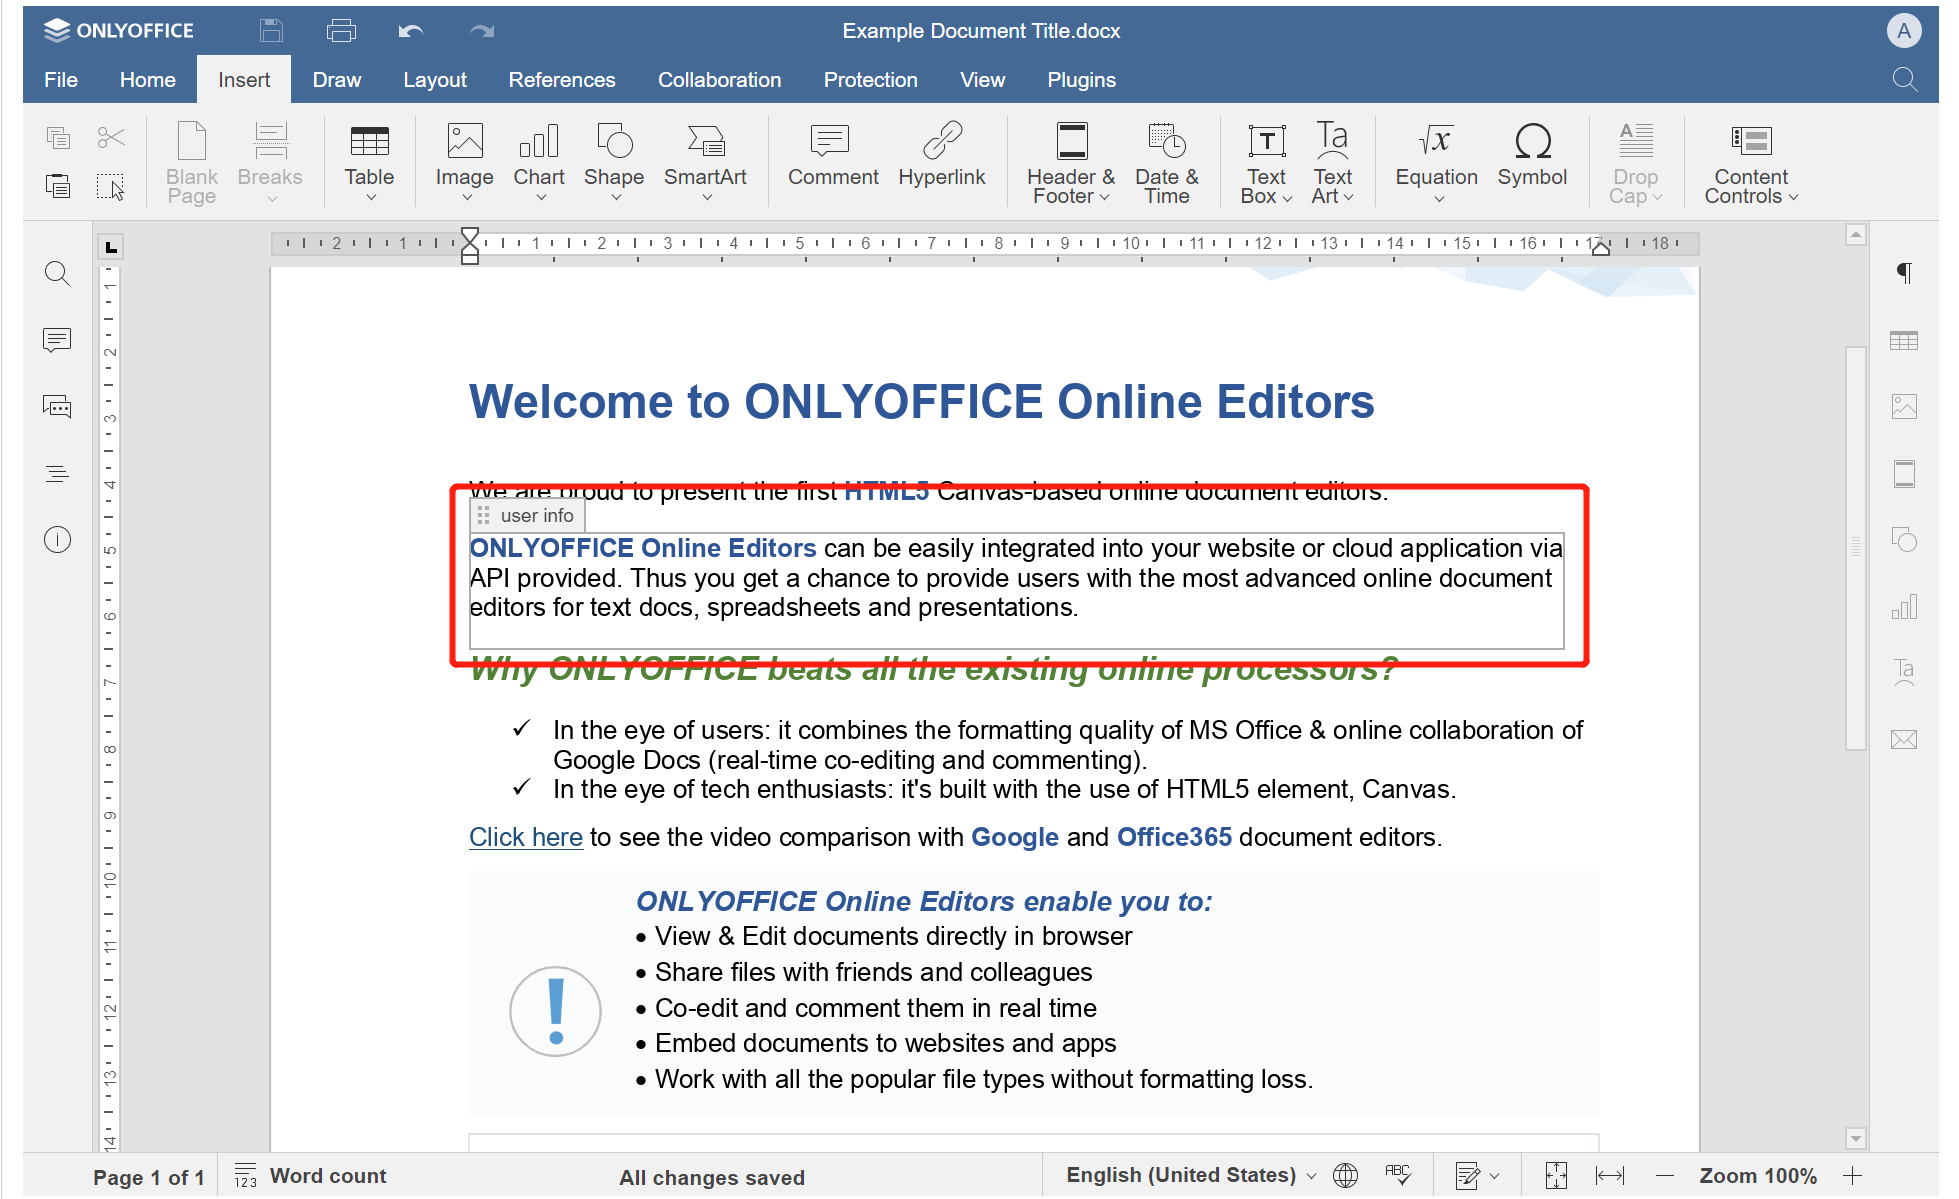The height and width of the screenshot is (1199, 1959).
Task: Switch to the Draw tab
Action: [337, 80]
